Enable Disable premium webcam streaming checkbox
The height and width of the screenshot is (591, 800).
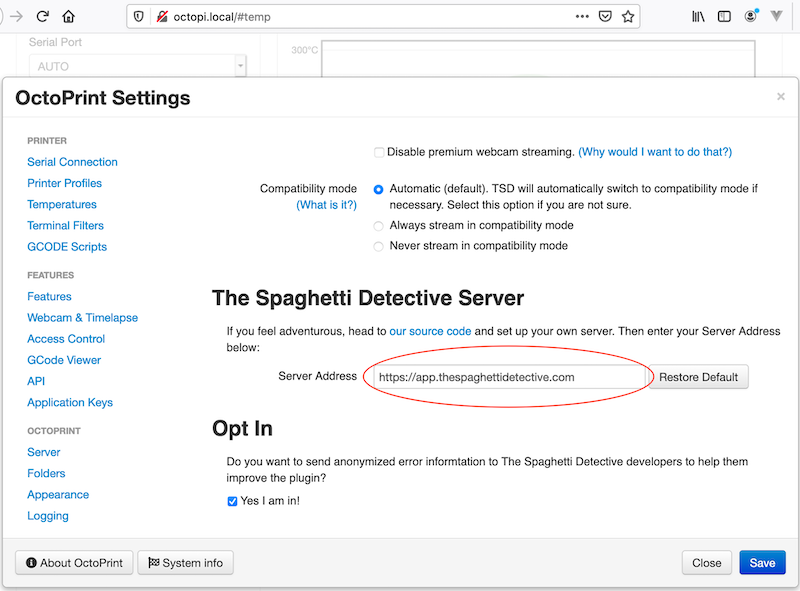click(x=379, y=152)
